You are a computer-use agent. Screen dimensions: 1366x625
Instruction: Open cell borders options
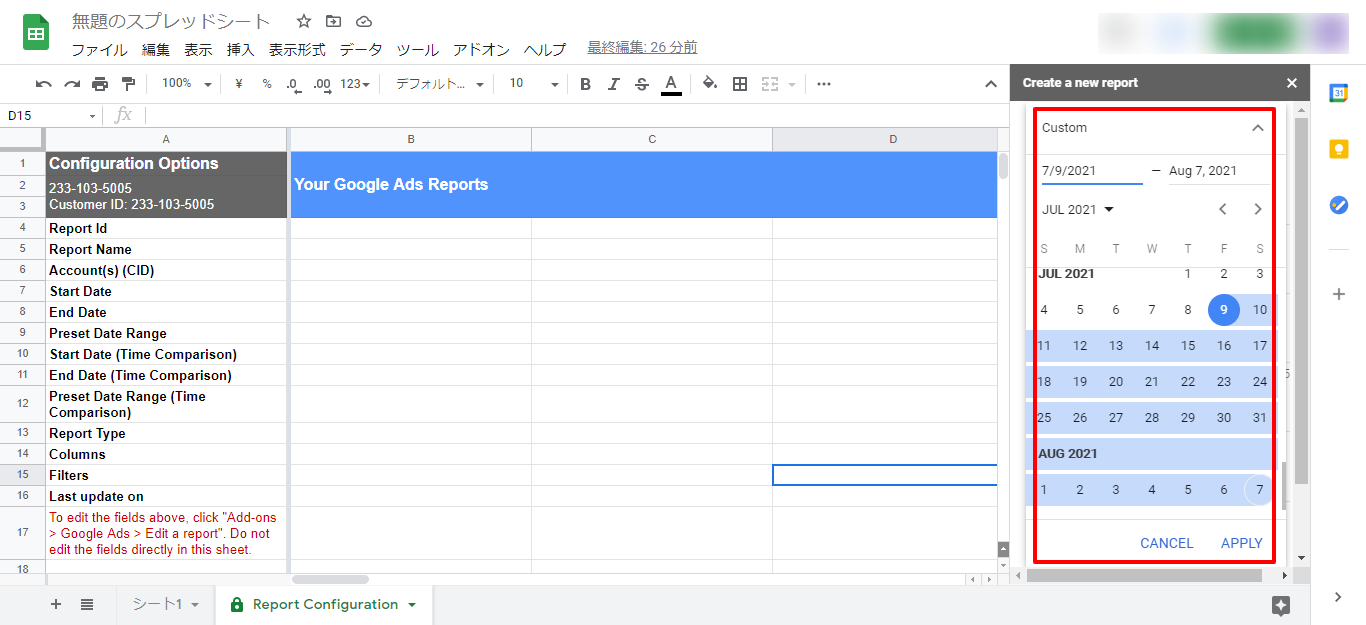point(740,84)
